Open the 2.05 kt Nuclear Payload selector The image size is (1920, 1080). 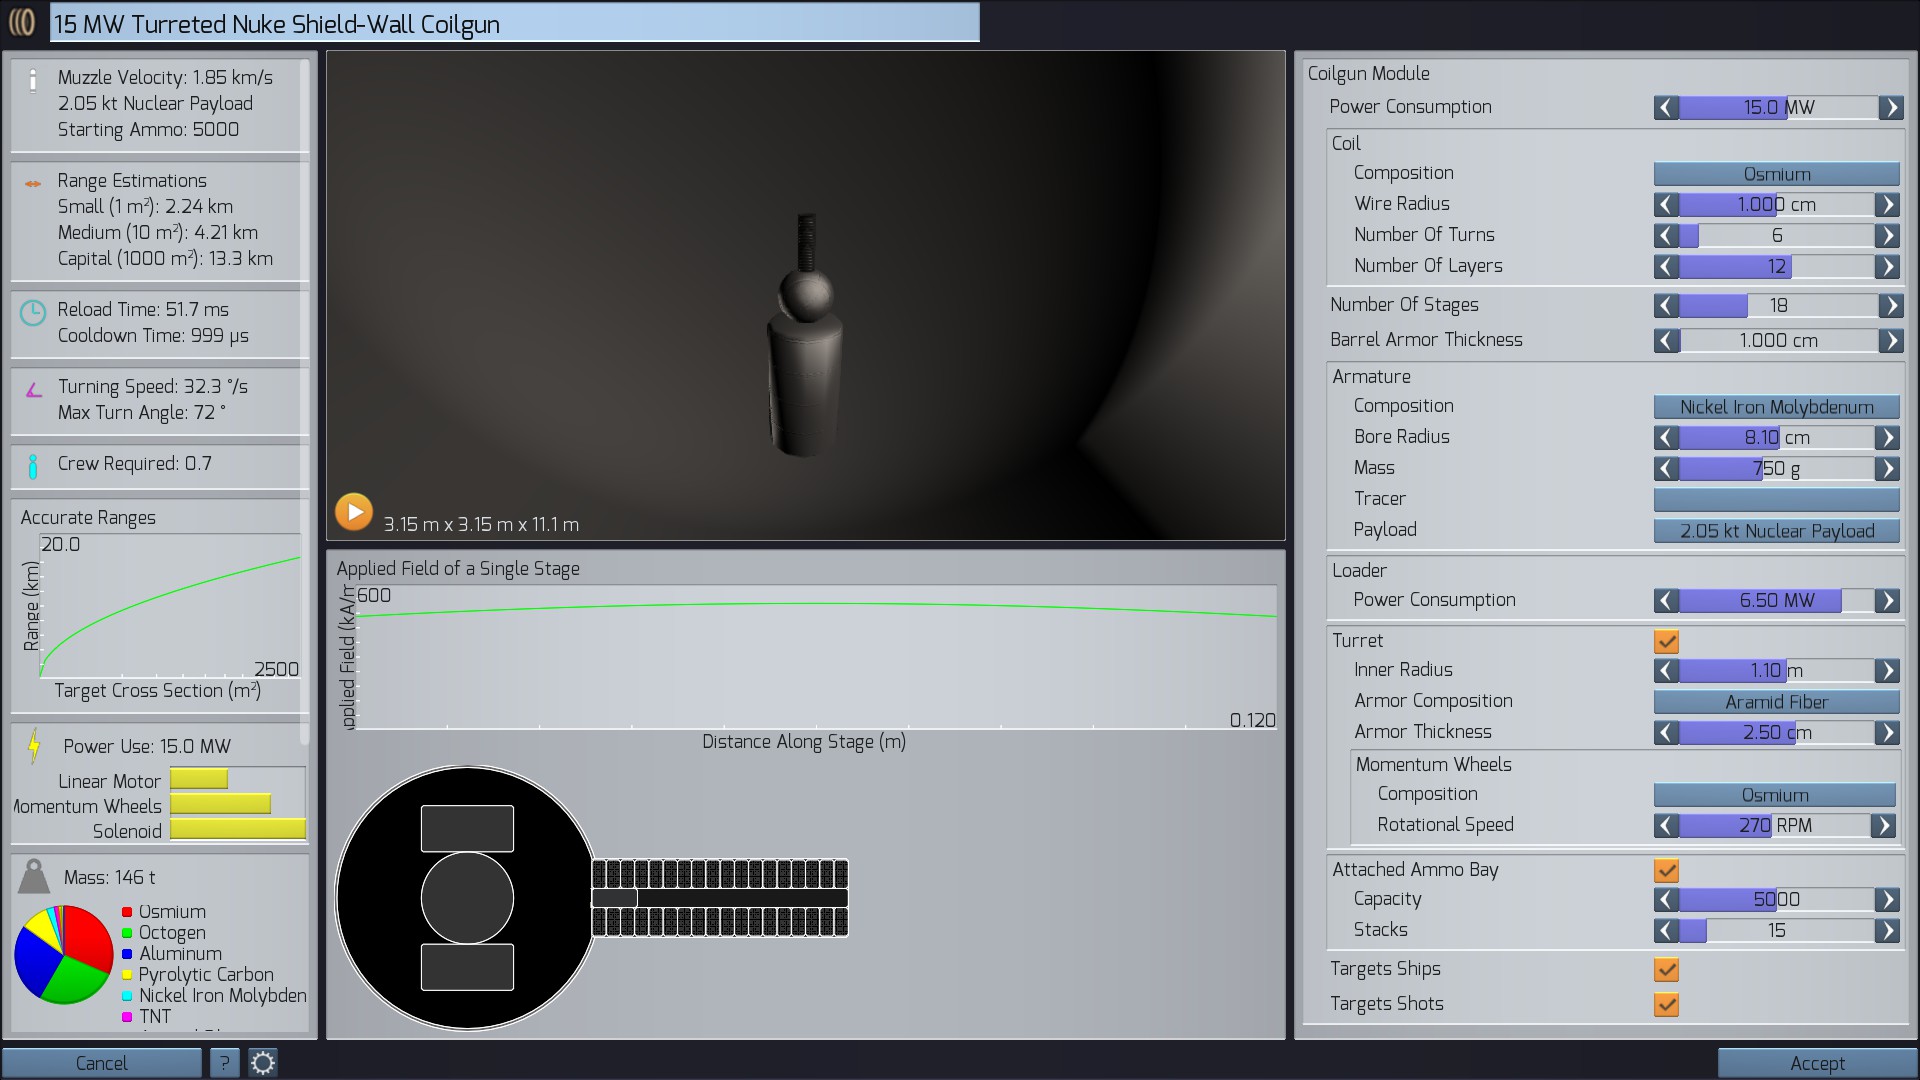click(1776, 530)
